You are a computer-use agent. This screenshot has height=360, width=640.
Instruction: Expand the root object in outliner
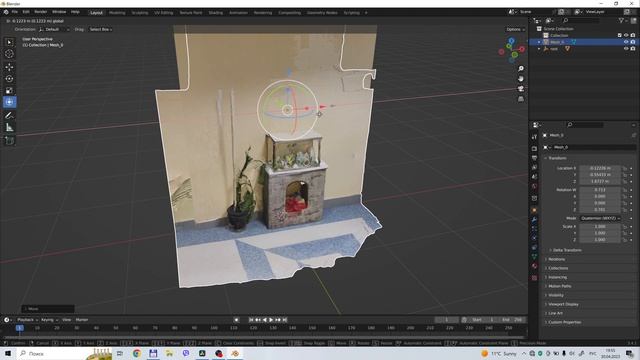coord(539,49)
